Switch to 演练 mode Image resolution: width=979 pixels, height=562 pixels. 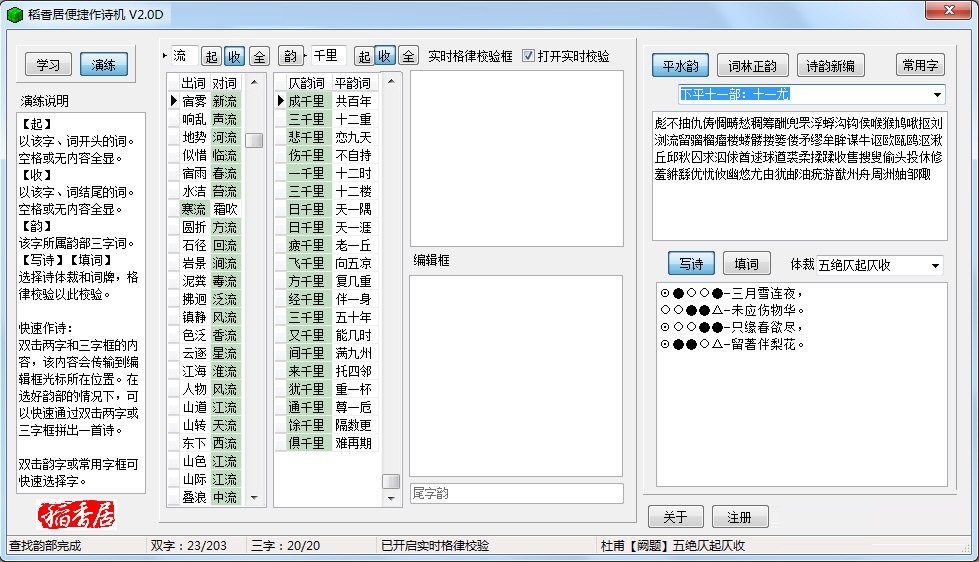[104, 64]
